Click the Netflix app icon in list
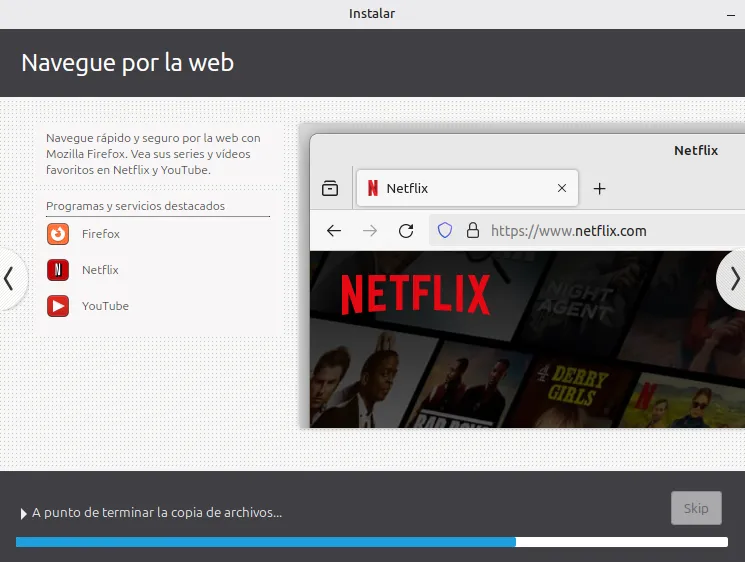Viewport: 745px width, 562px height. [57, 270]
